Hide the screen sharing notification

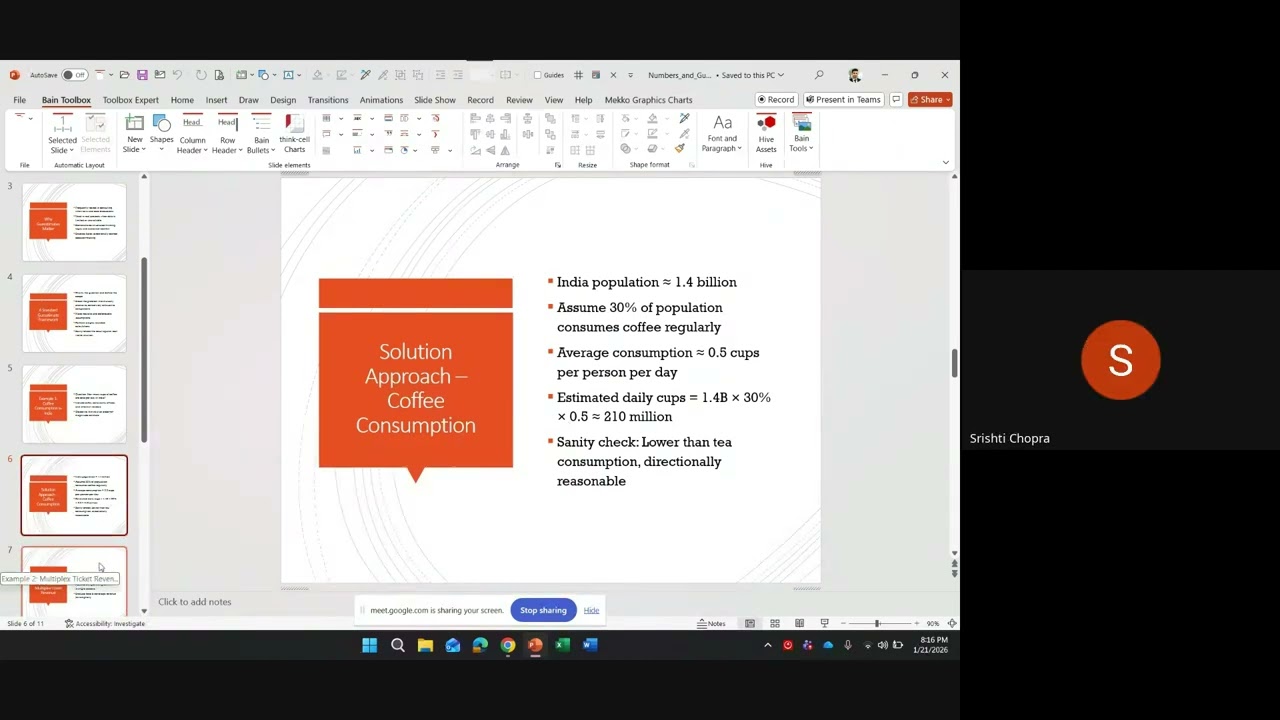(x=592, y=610)
